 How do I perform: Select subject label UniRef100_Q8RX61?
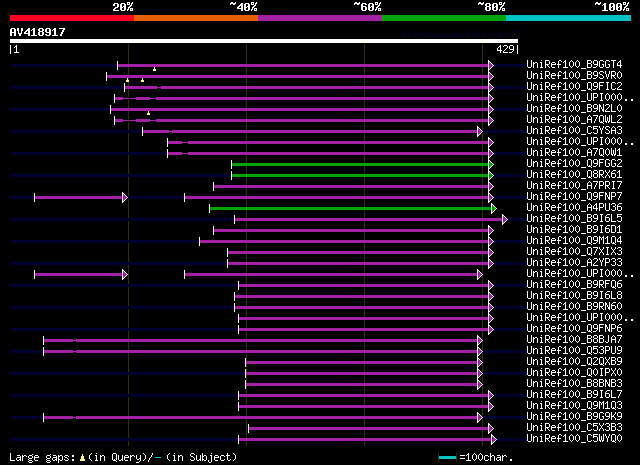click(574, 175)
